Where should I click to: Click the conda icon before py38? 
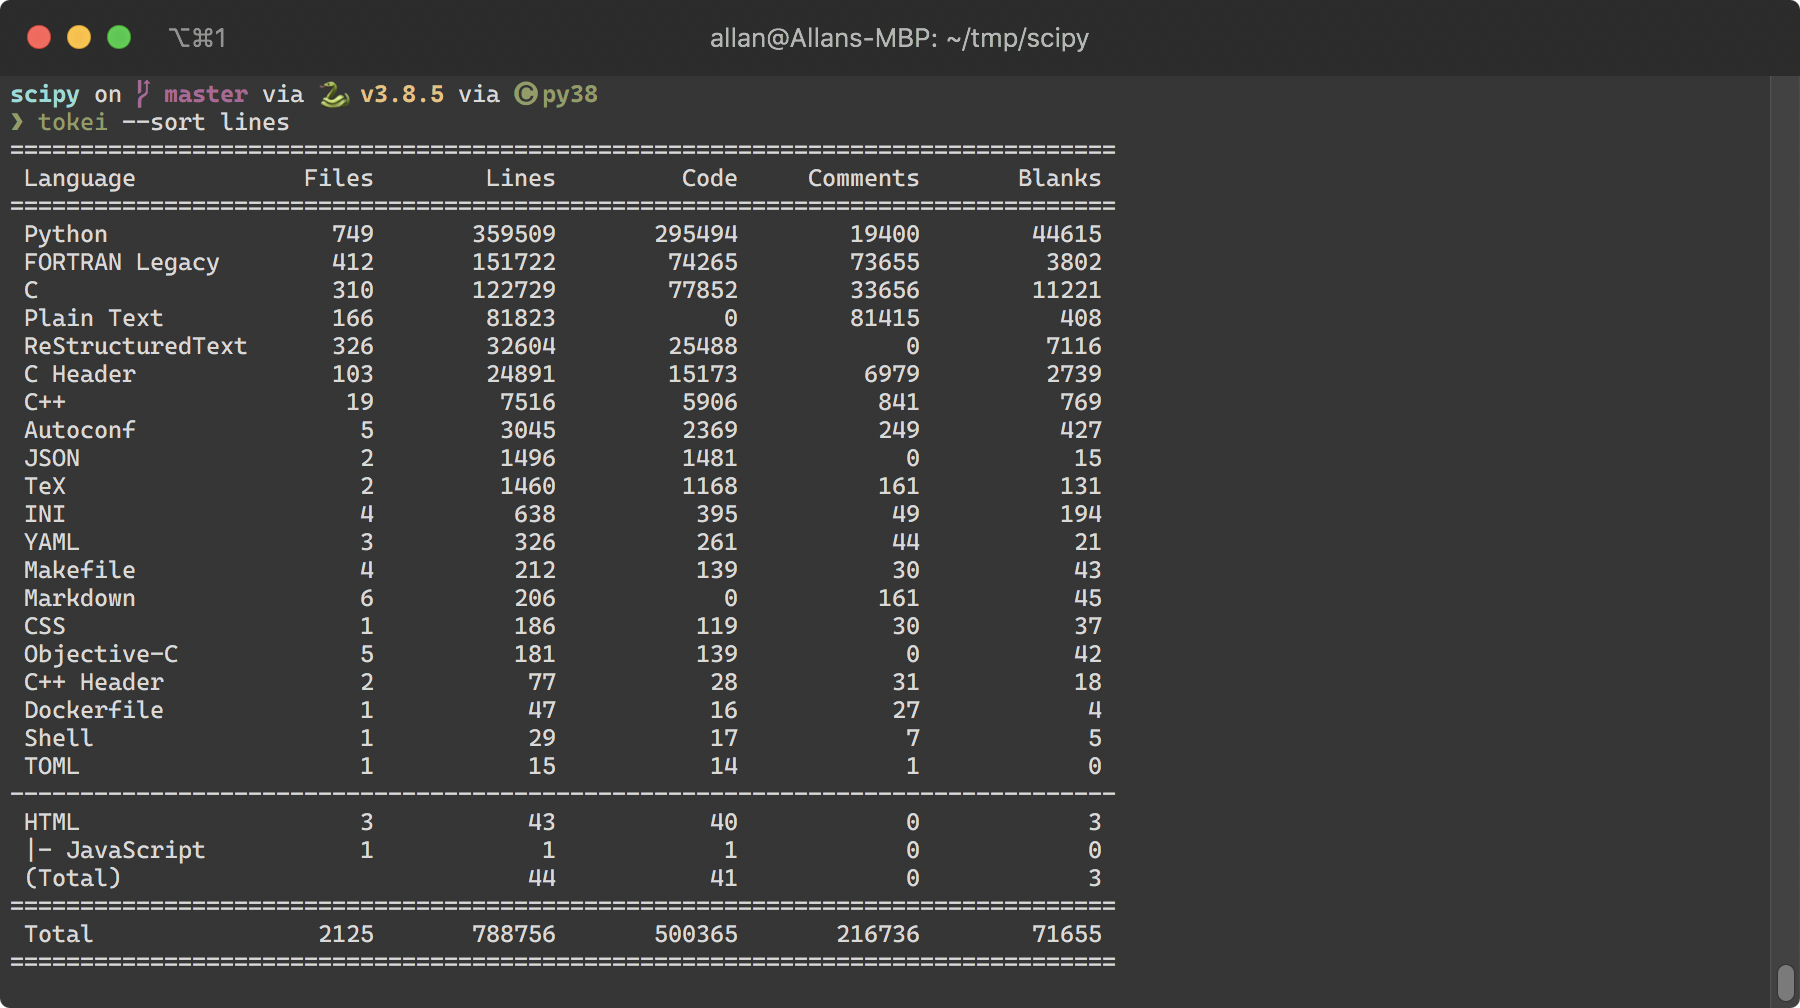[x=526, y=94]
